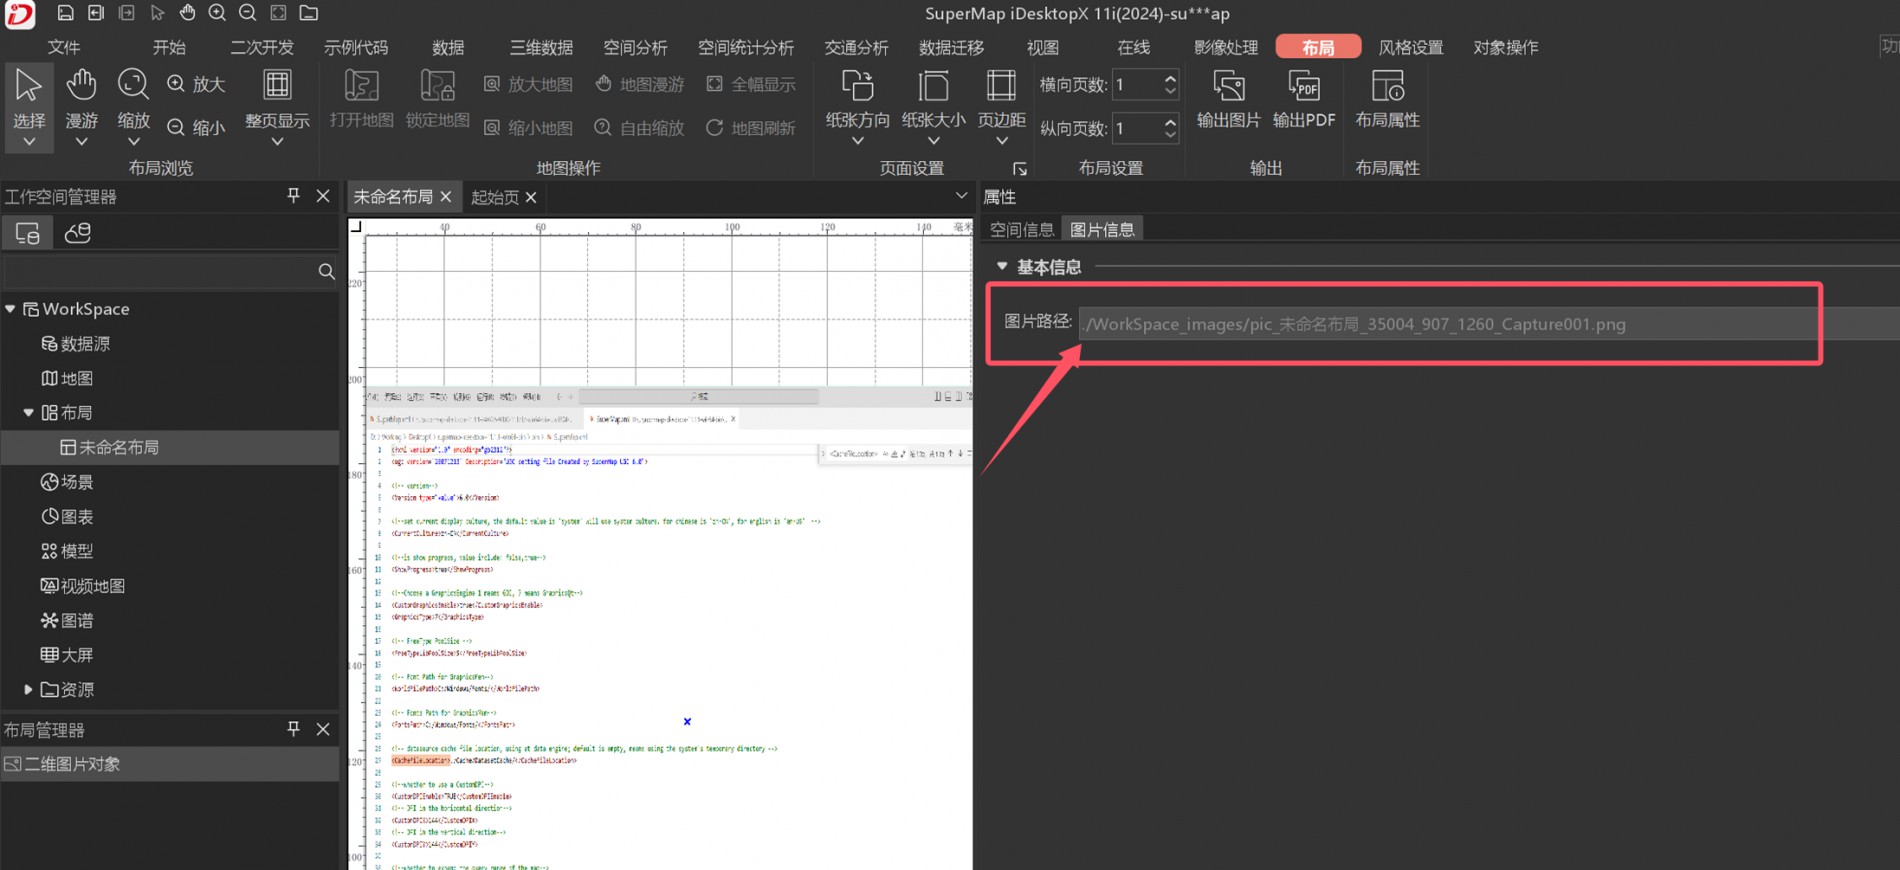The height and width of the screenshot is (870, 1900).
Task: Close the 工作空间管理器 panel
Action: [323, 196]
